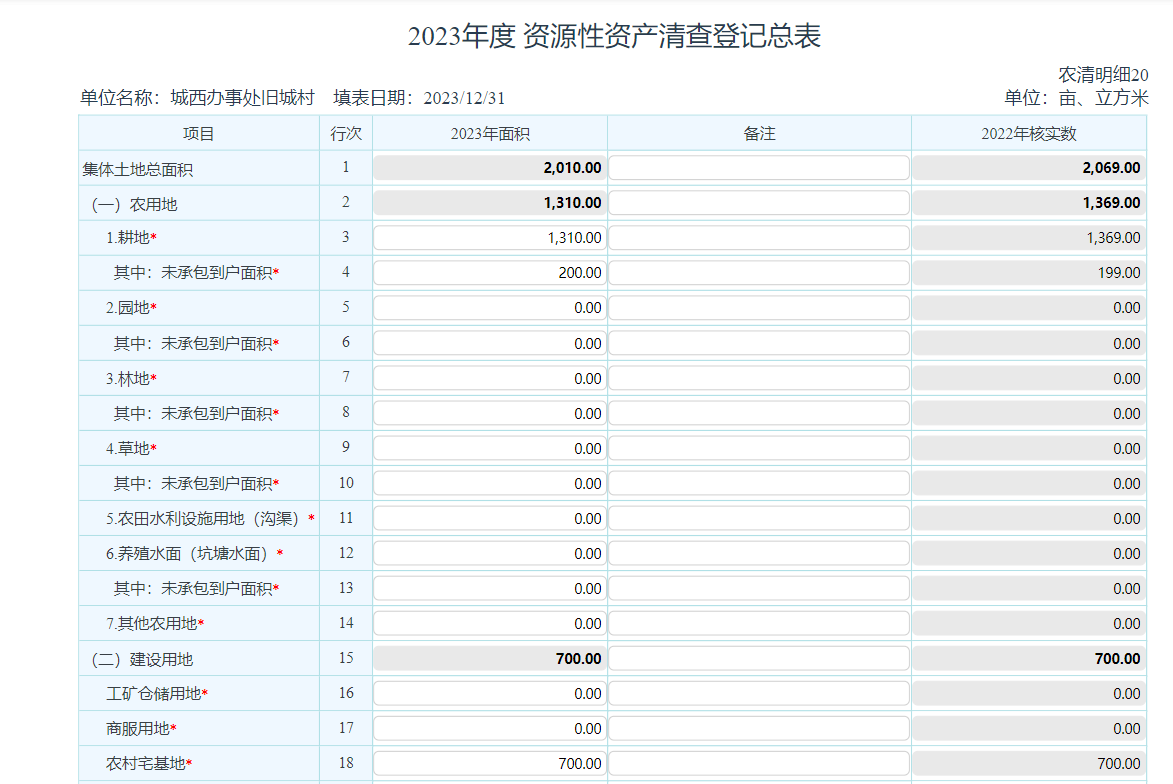Click the 填表日期 2023/12/31 text

(419, 98)
